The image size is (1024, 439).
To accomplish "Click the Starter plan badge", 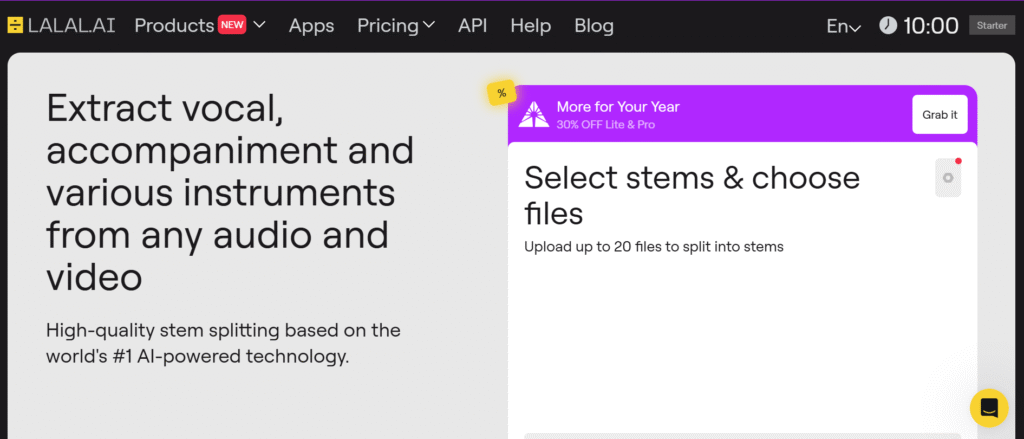I will [991, 26].
